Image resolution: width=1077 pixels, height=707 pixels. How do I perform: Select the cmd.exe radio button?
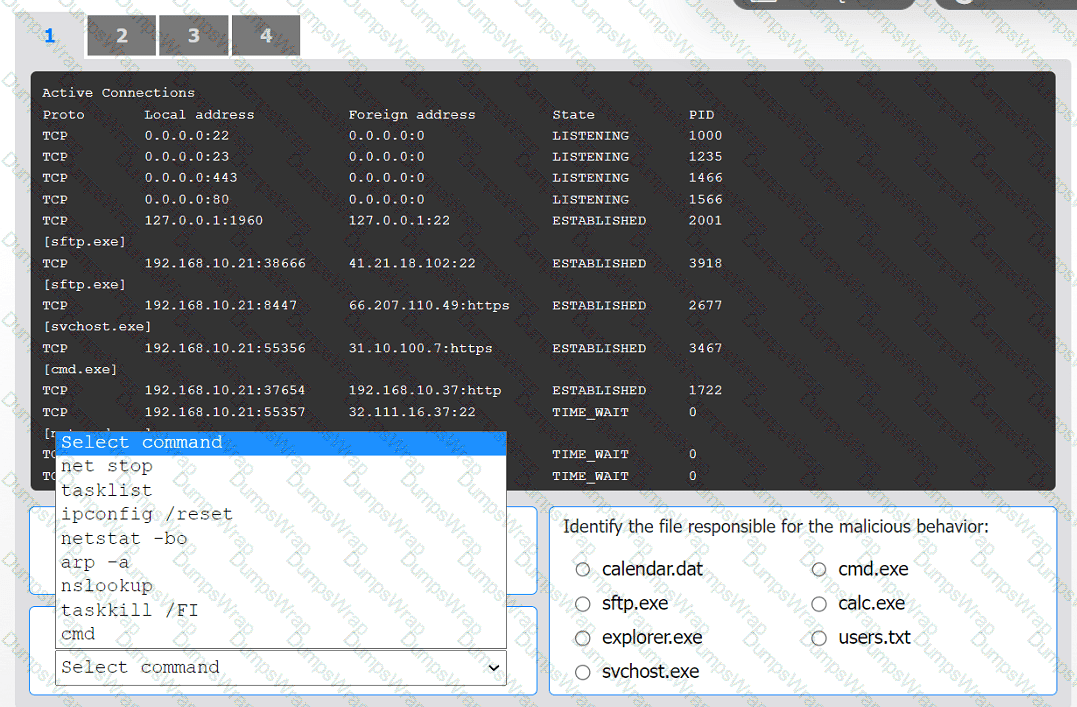[x=819, y=569]
